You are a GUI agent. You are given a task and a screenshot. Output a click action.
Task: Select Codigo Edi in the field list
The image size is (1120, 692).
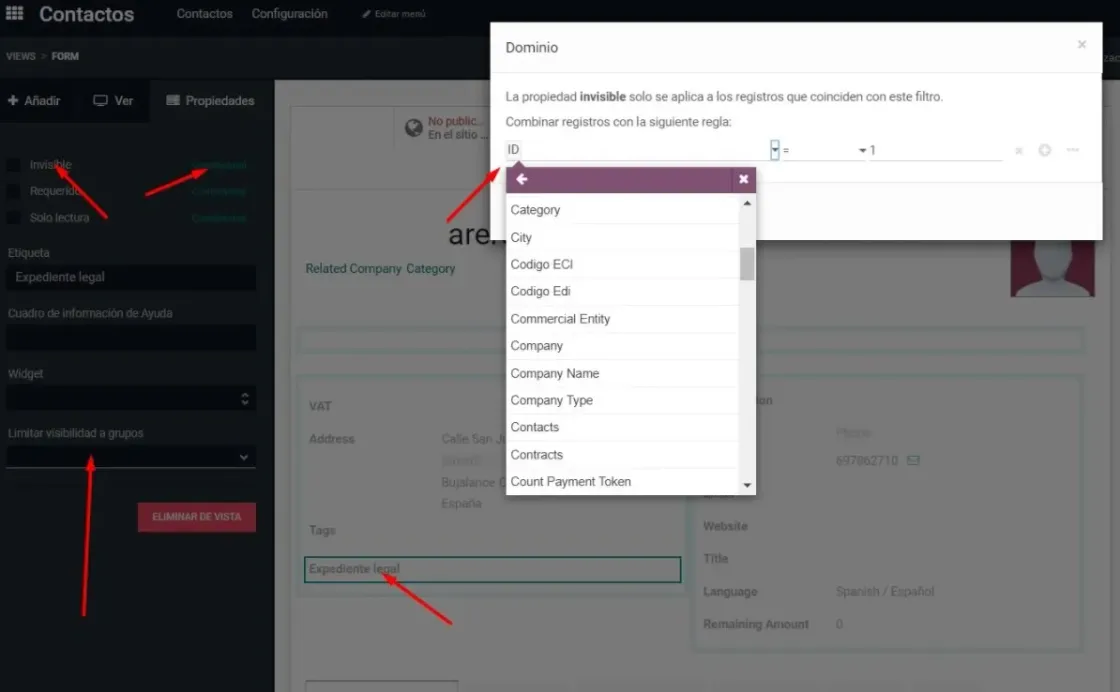point(622,291)
